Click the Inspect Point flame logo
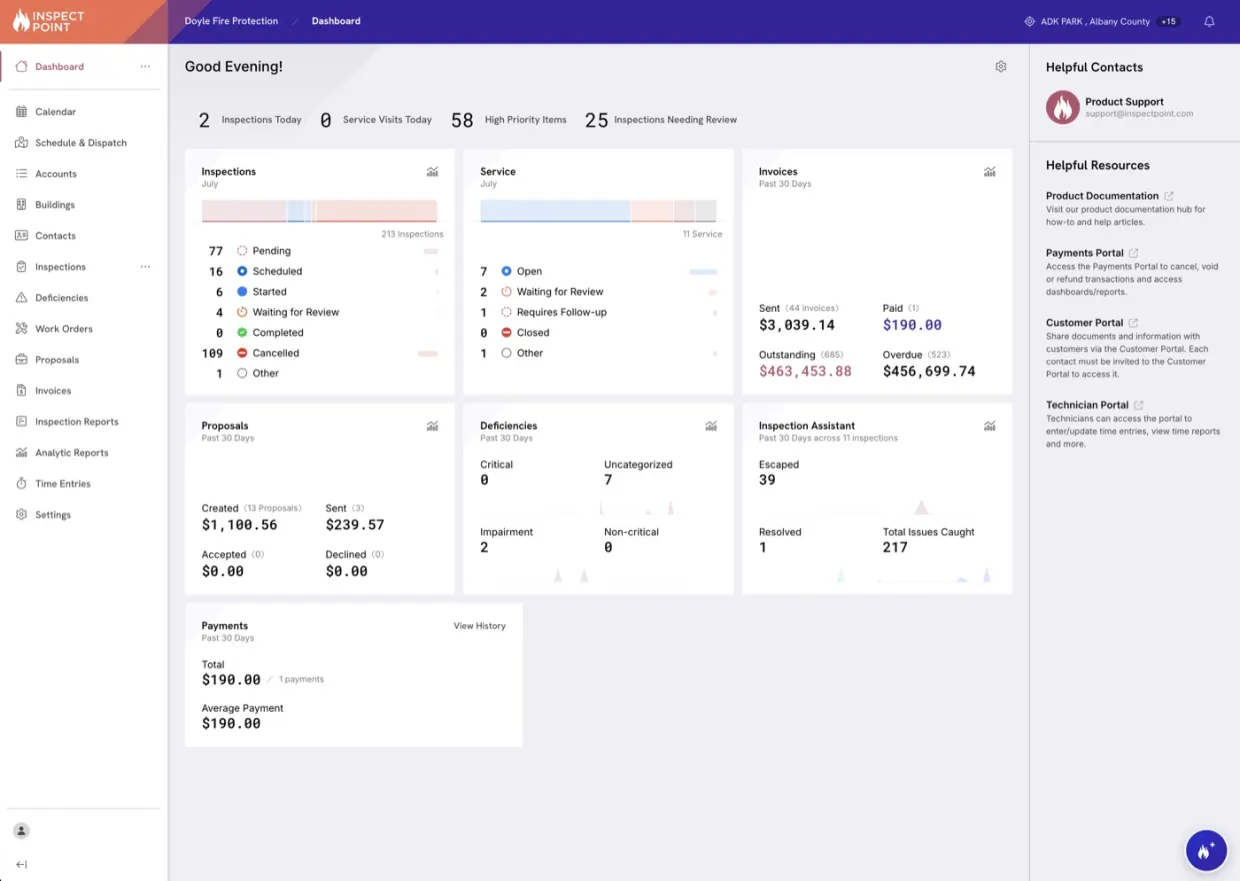The width and height of the screenshot is (1240, 881). coord(48,21)
